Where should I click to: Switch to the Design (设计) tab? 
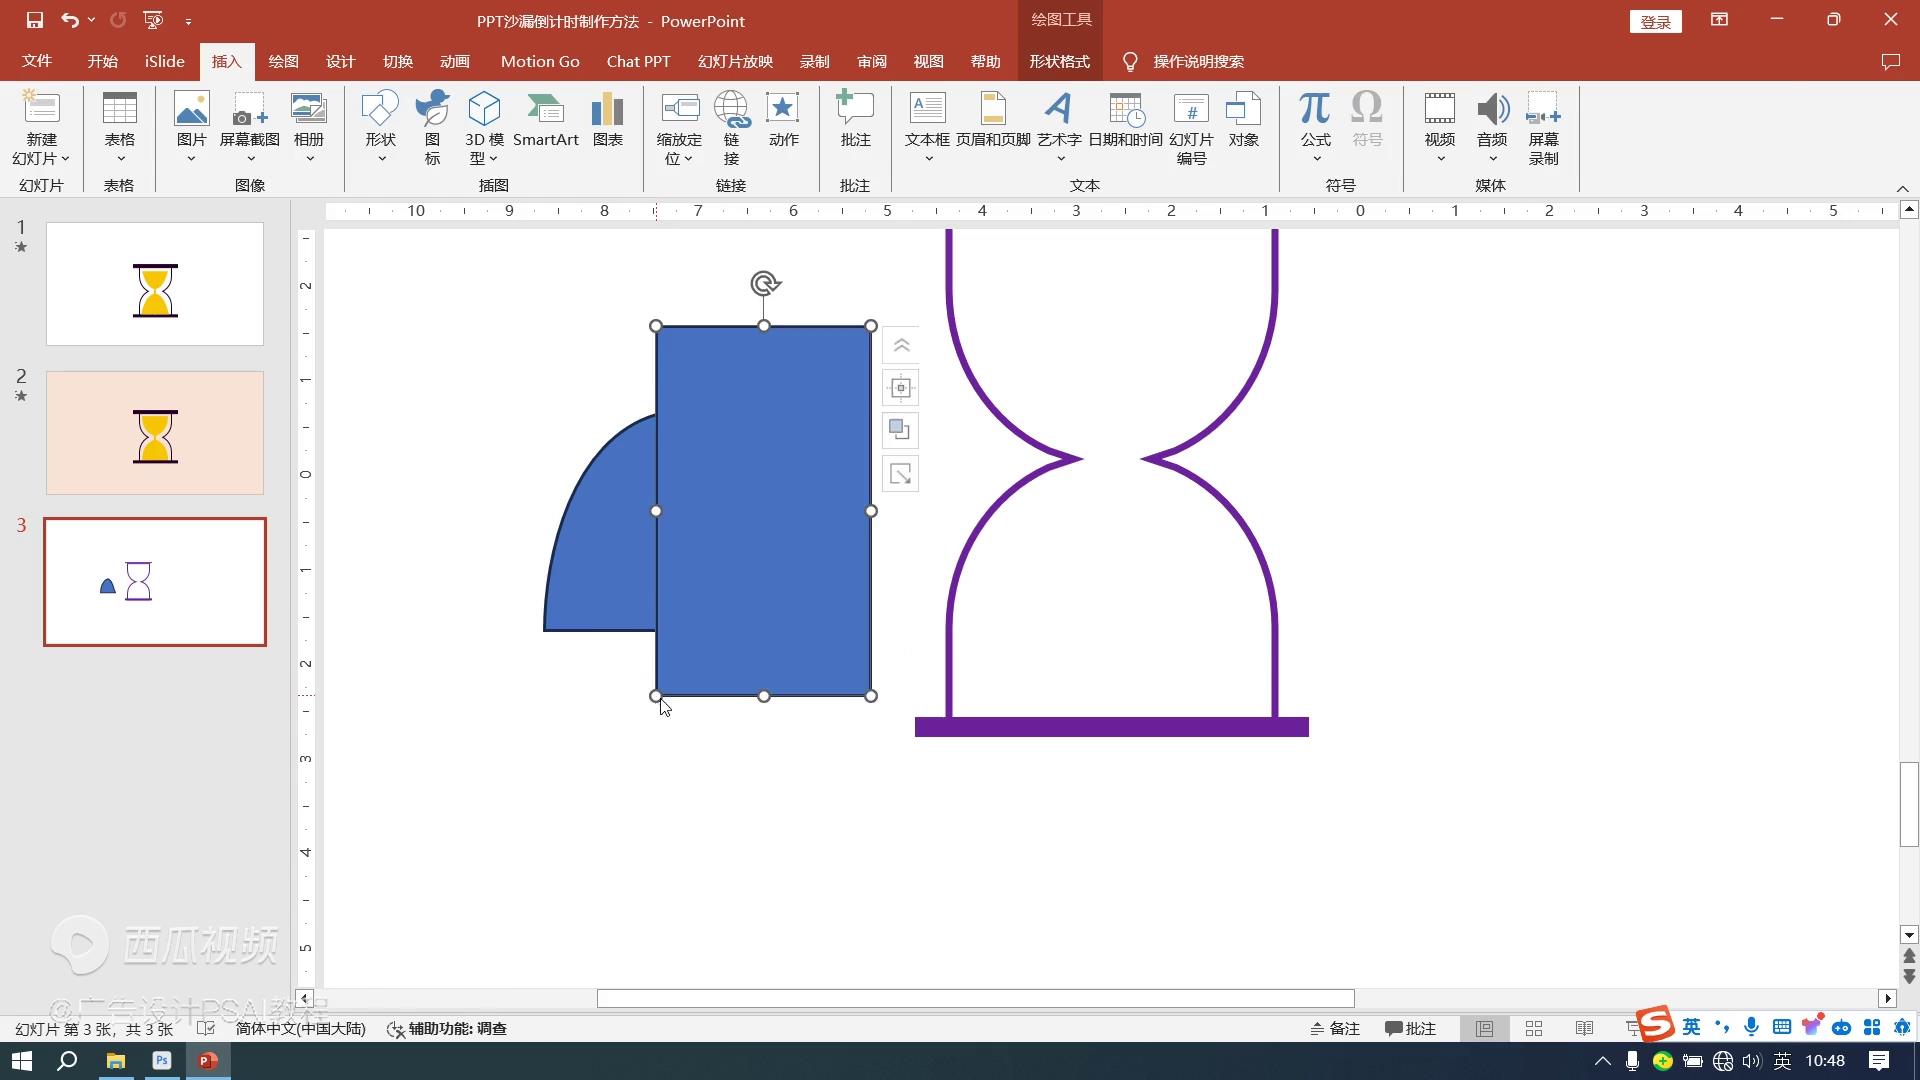[340, 61]
